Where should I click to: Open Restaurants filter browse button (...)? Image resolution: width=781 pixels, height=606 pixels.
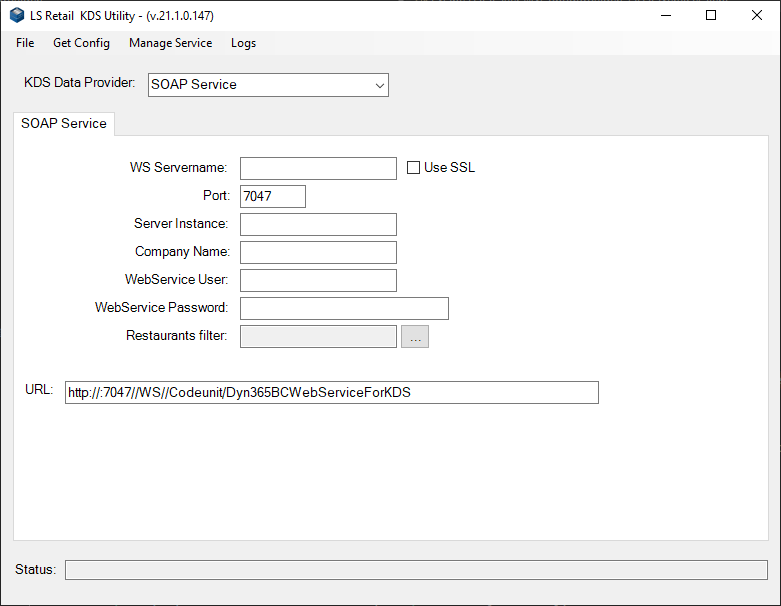[x=415, y=336]
